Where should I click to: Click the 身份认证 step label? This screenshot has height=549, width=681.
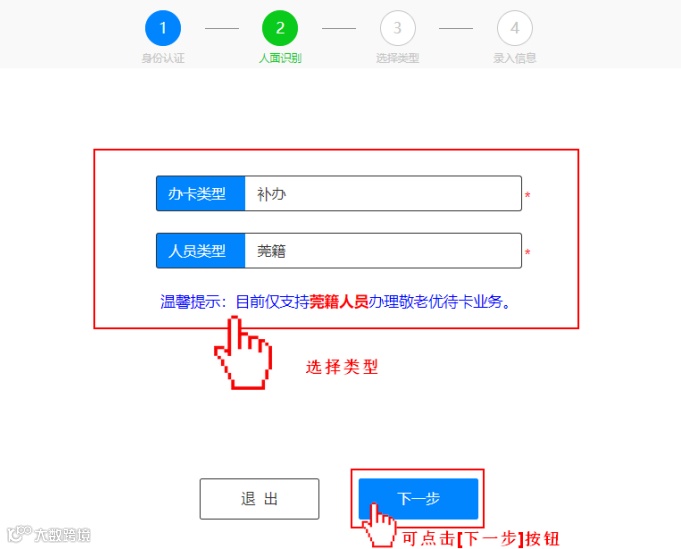(x=163, y=58)
